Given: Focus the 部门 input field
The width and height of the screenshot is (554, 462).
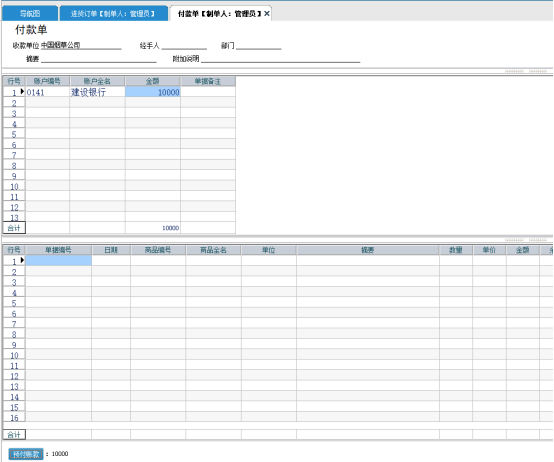Looking at the screenshot, I should click(x=259, y=46).
